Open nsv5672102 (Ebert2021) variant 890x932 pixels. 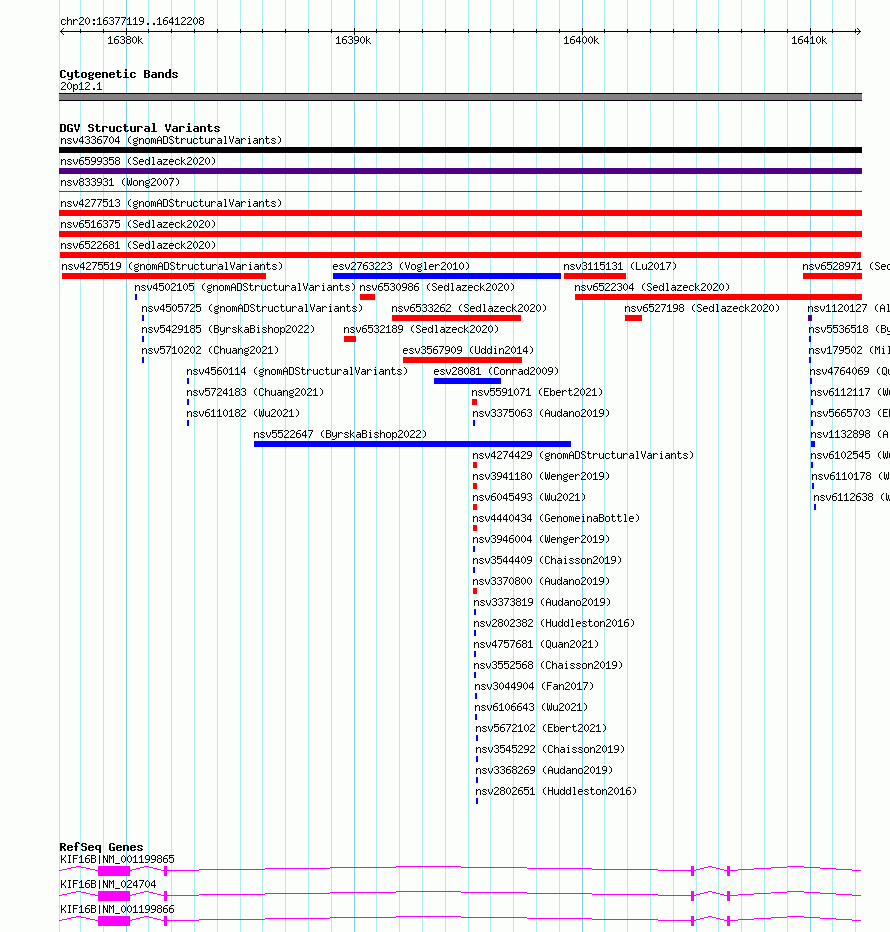tap(541, 728)
